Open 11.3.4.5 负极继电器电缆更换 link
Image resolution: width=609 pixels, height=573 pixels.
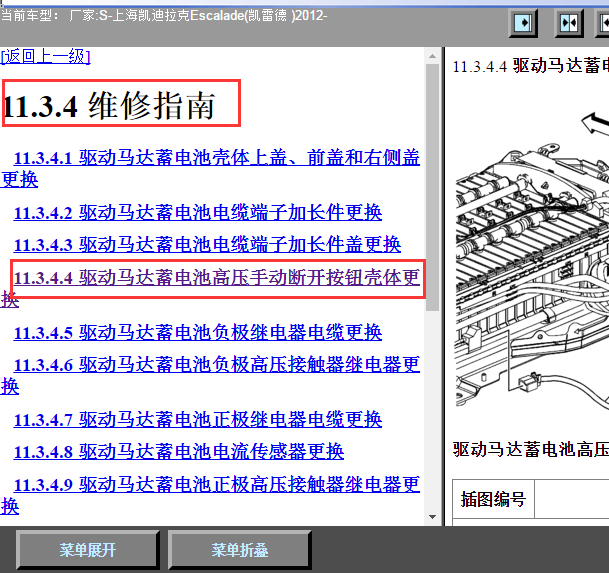click(x=198, y=333)
